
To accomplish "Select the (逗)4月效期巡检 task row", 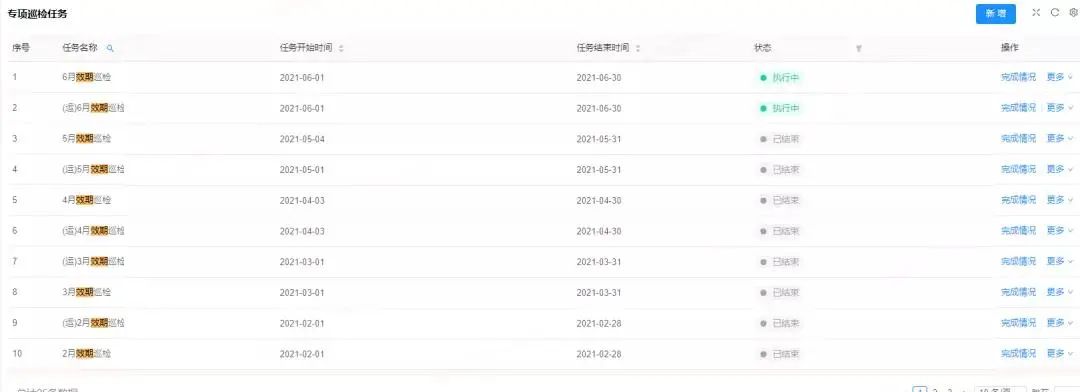I will [540, 231].
